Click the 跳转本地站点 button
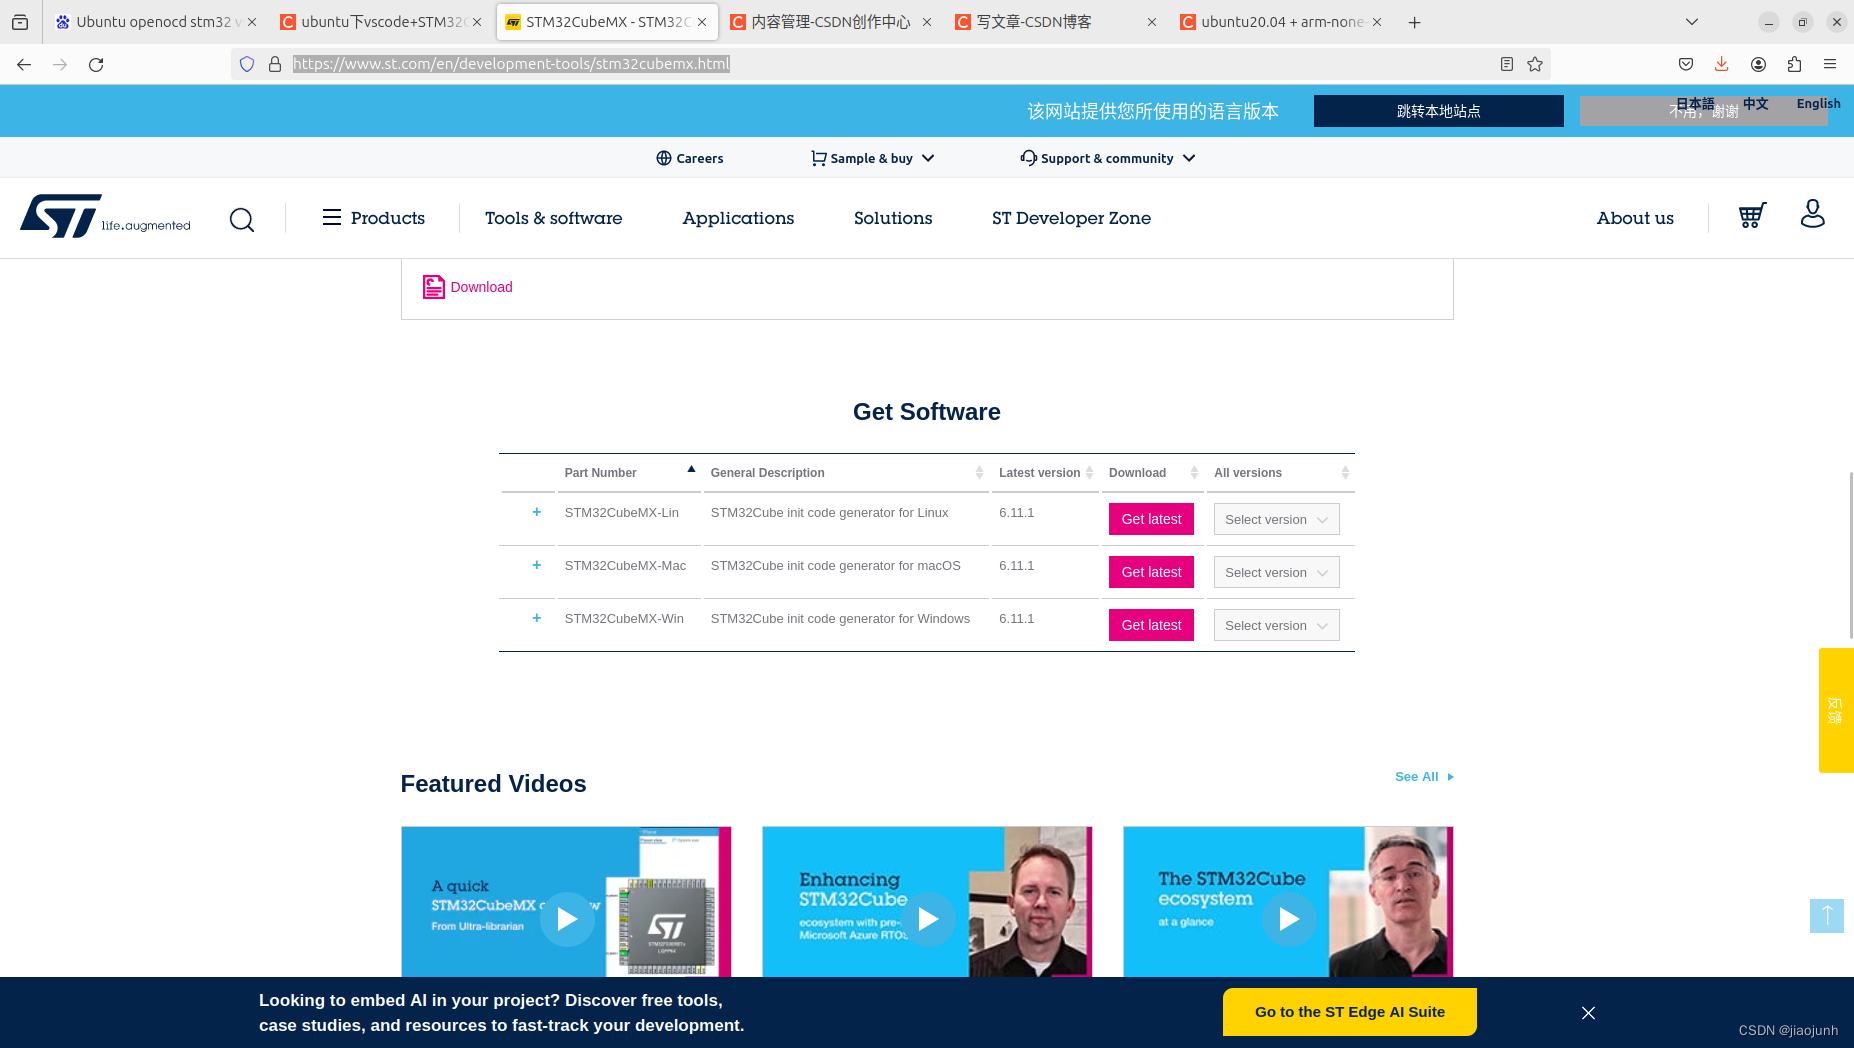Viewport: 1854px width, 1048px height. pyautogui.click(x=1438, y=111)
